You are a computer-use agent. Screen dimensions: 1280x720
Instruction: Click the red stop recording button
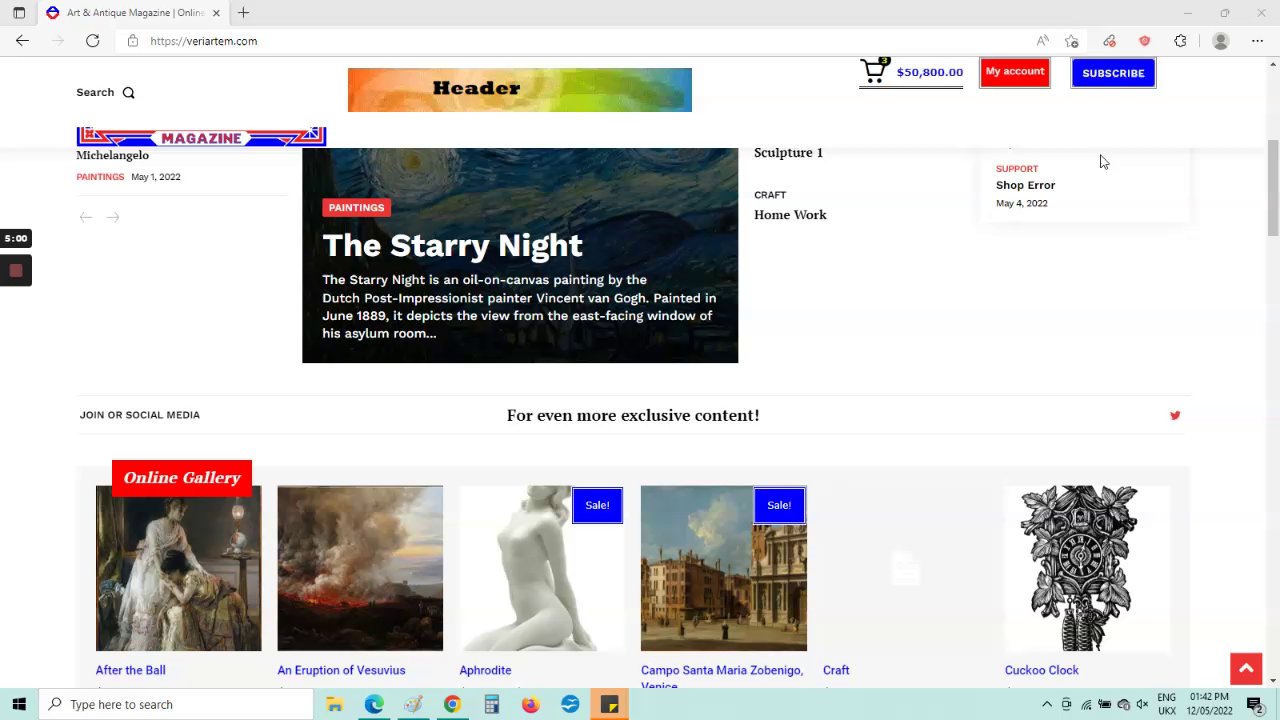16,271
